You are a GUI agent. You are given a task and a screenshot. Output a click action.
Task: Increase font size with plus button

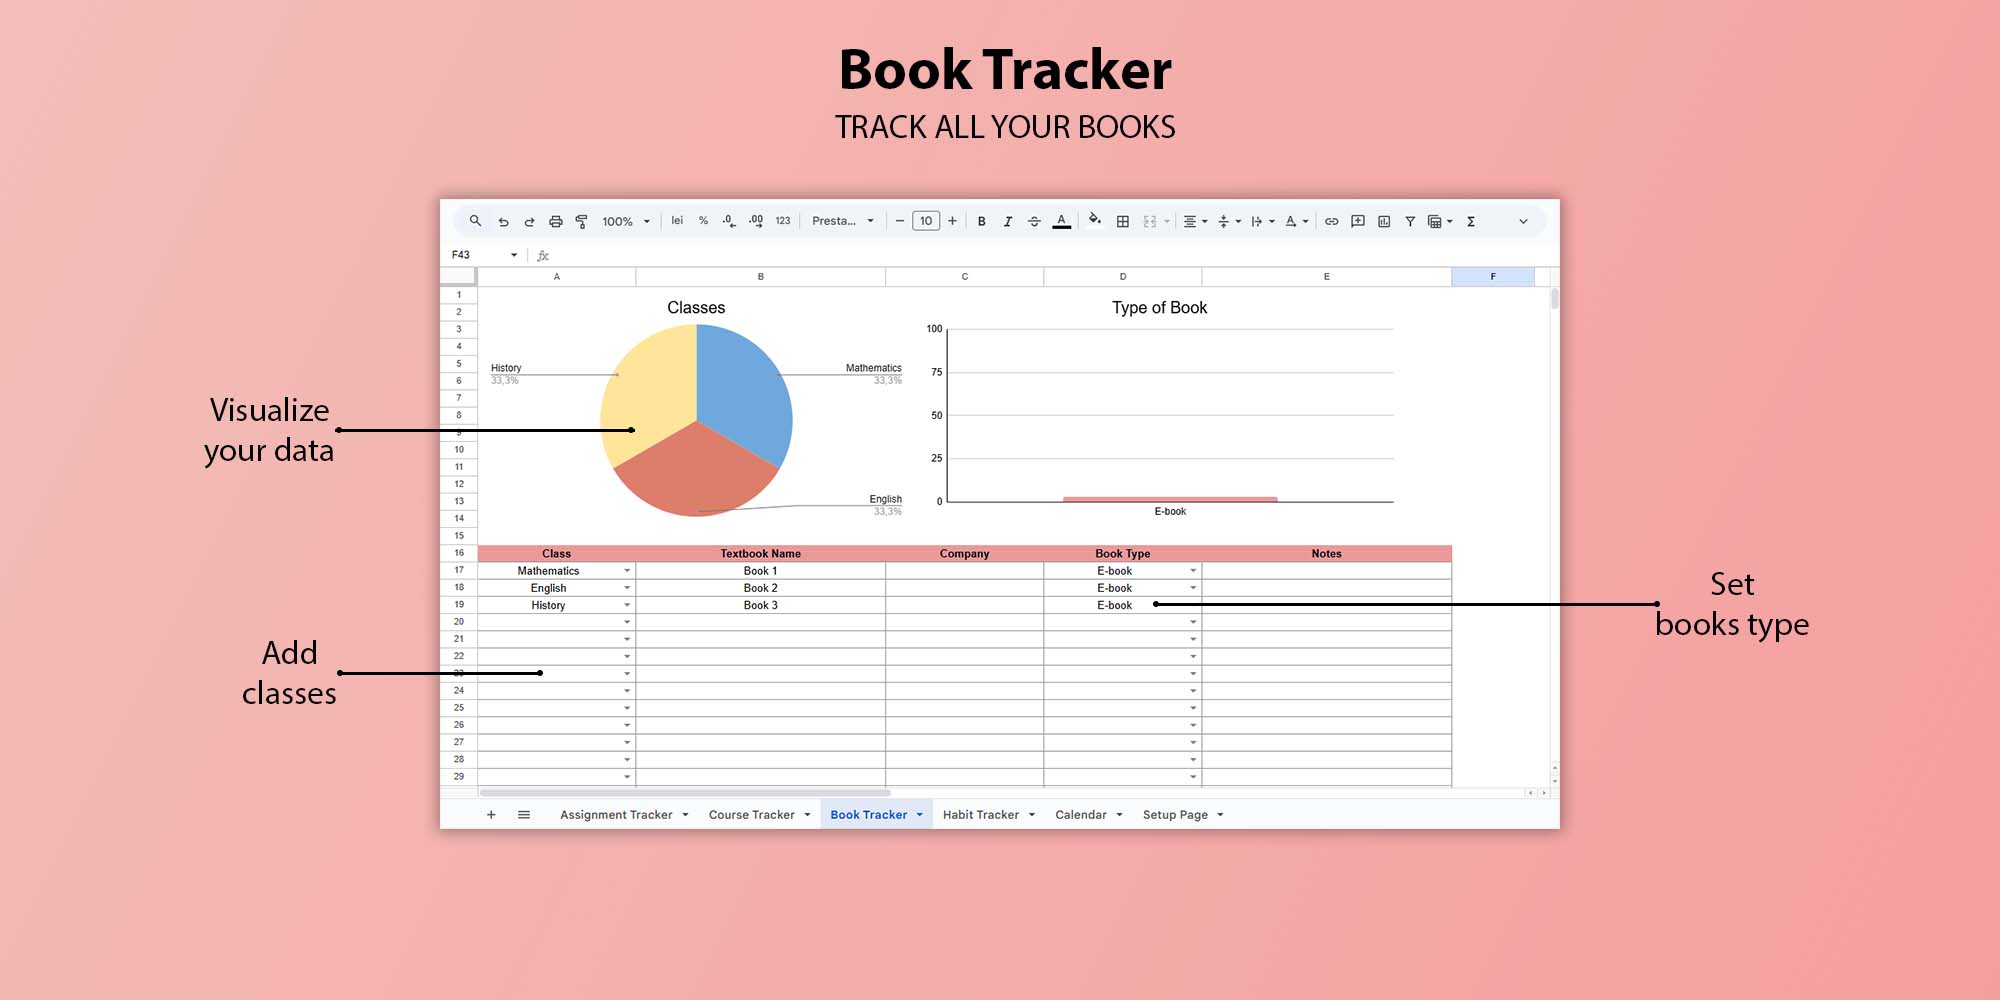pos(952,221)
